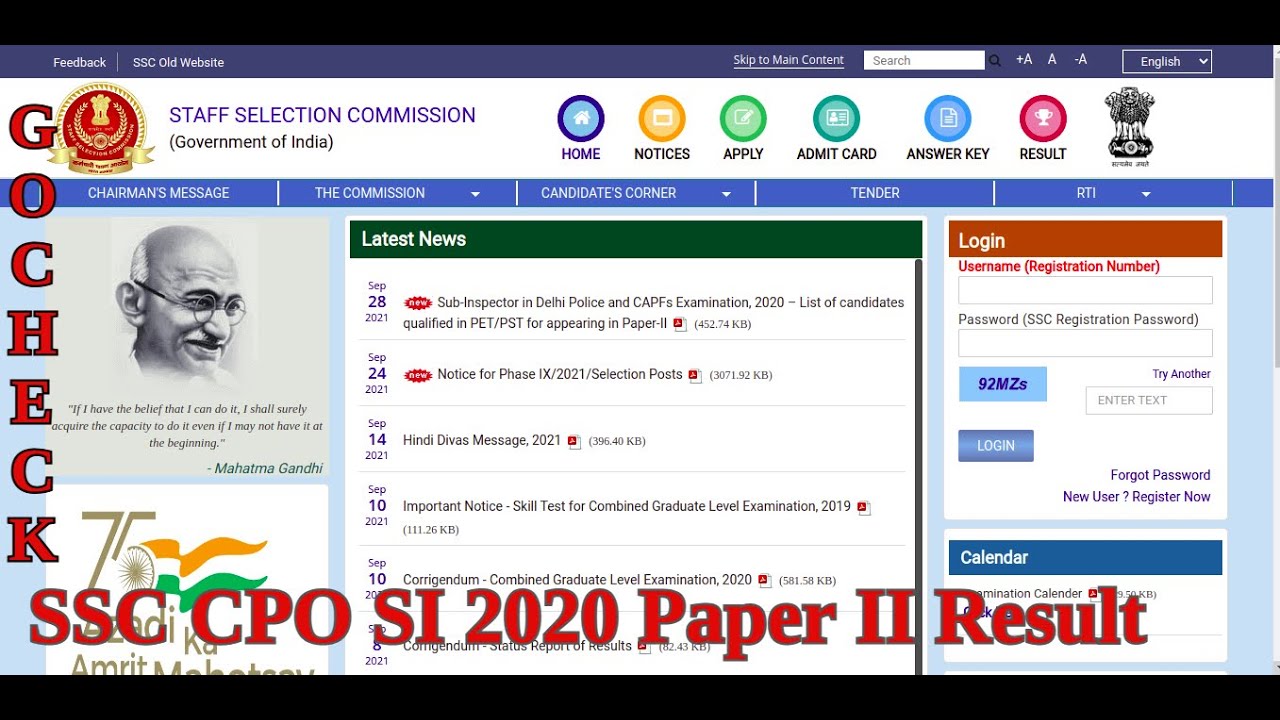Click the Latest News scrollbar
The height and width of the screenshot is (720, 1280).
pyautogui.click(x=919, y=467)
